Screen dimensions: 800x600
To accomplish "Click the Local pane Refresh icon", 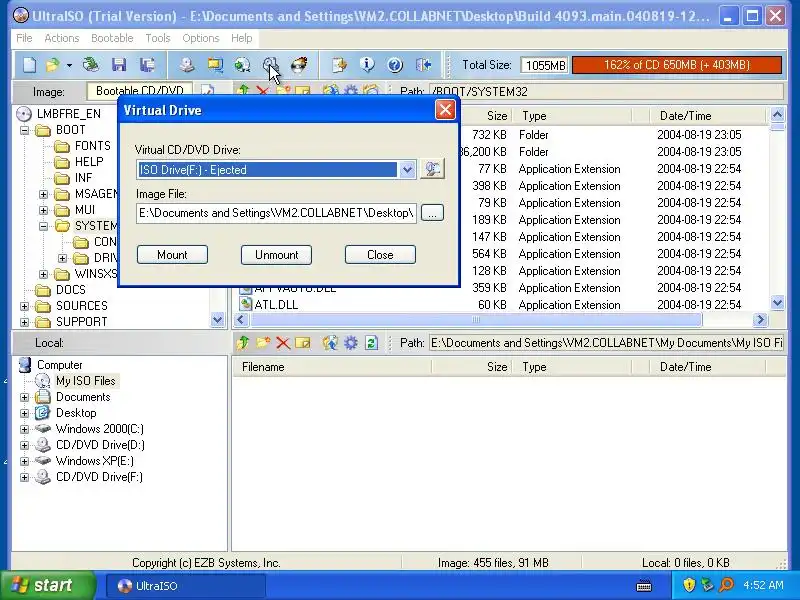I will [371, 343].
